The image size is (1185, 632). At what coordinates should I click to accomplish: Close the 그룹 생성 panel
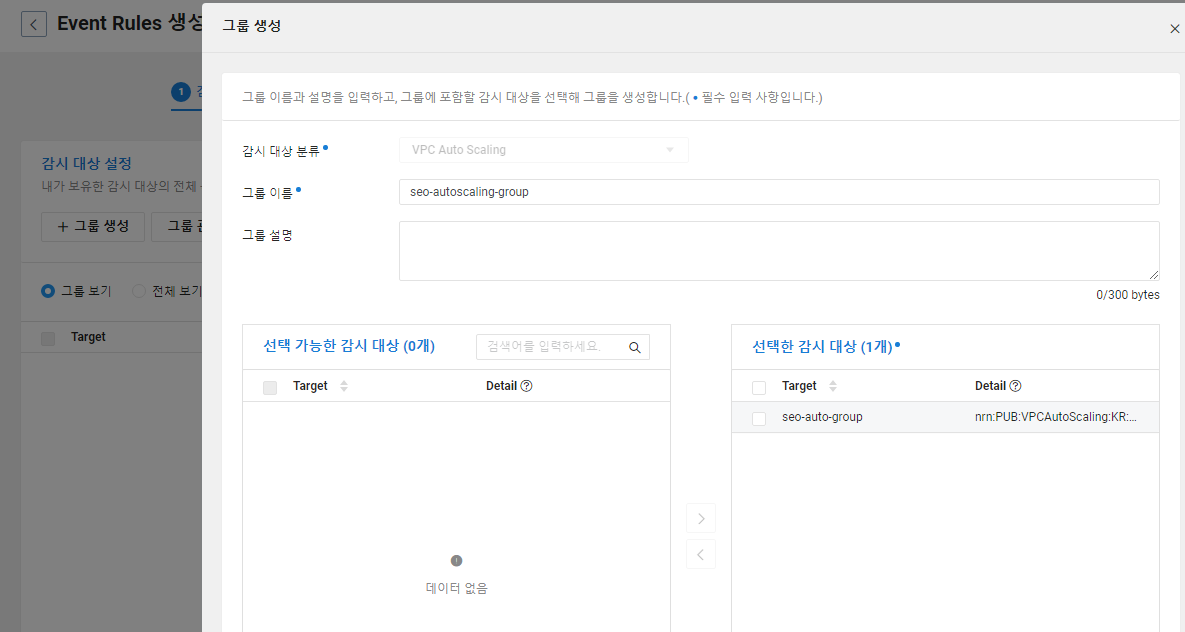pyautogui.click(x=1174, y=29)
